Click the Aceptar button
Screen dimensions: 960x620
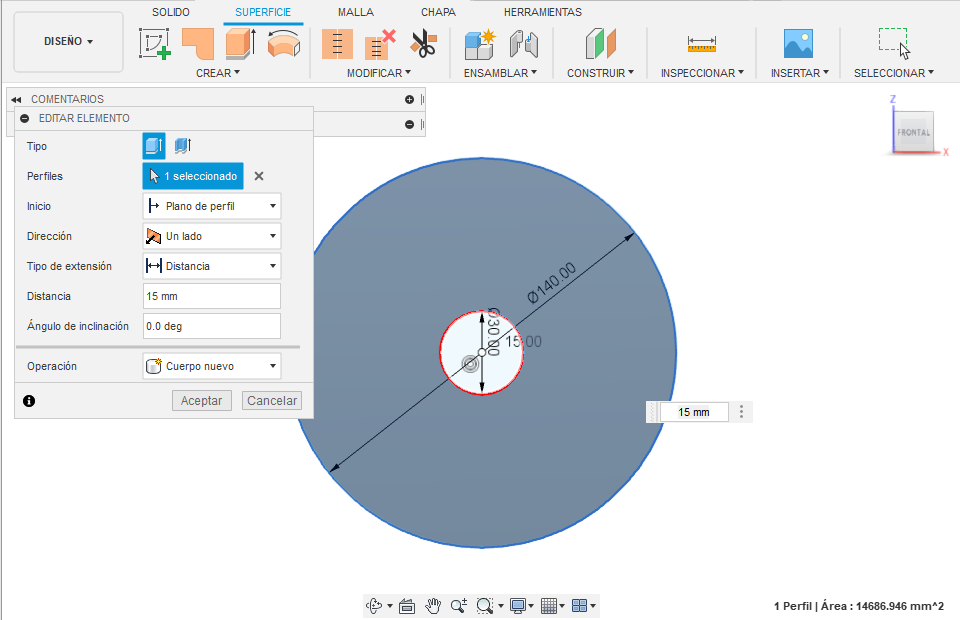coord(201,400)
